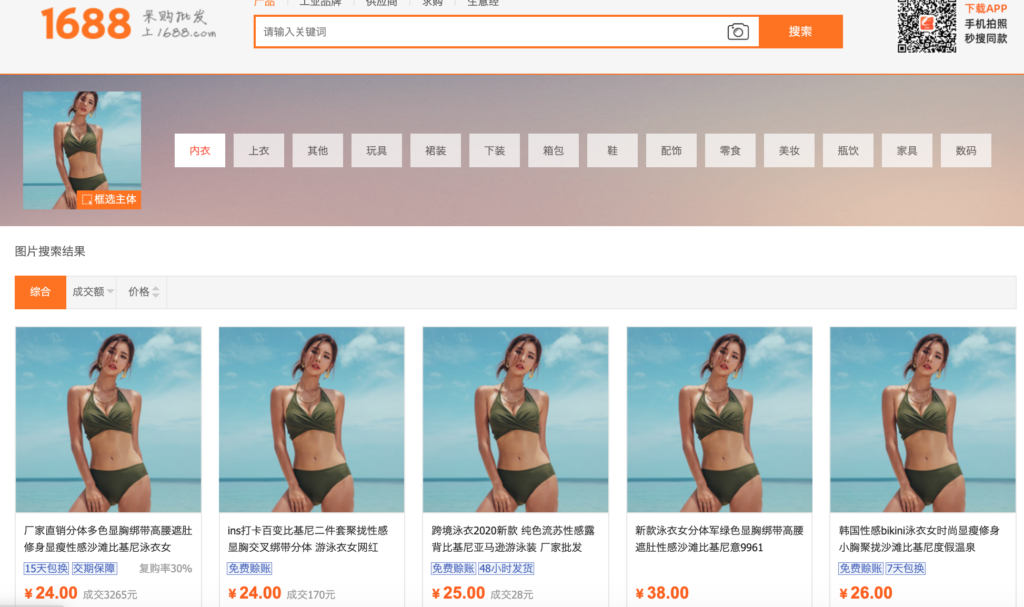
Task: Open the ins打卡百变比基尼 product title link
Action: pos(308,539)
